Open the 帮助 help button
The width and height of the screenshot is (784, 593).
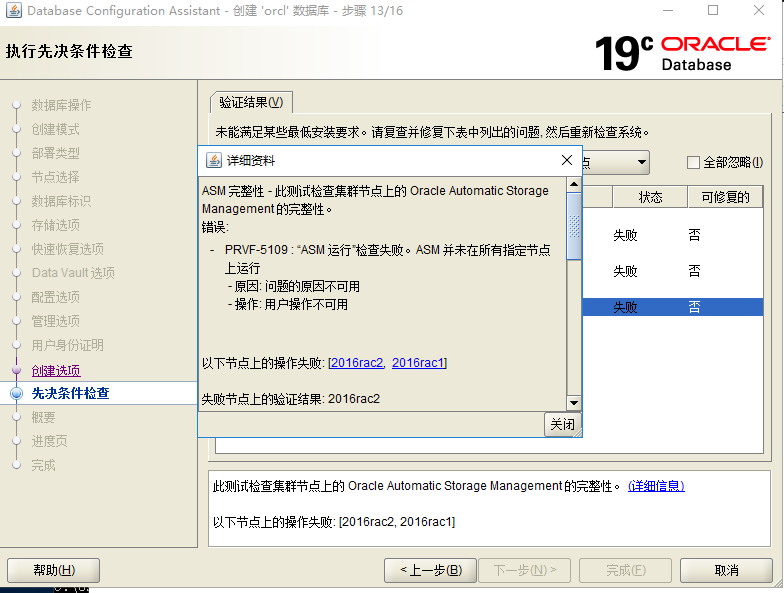pos(53,570)
